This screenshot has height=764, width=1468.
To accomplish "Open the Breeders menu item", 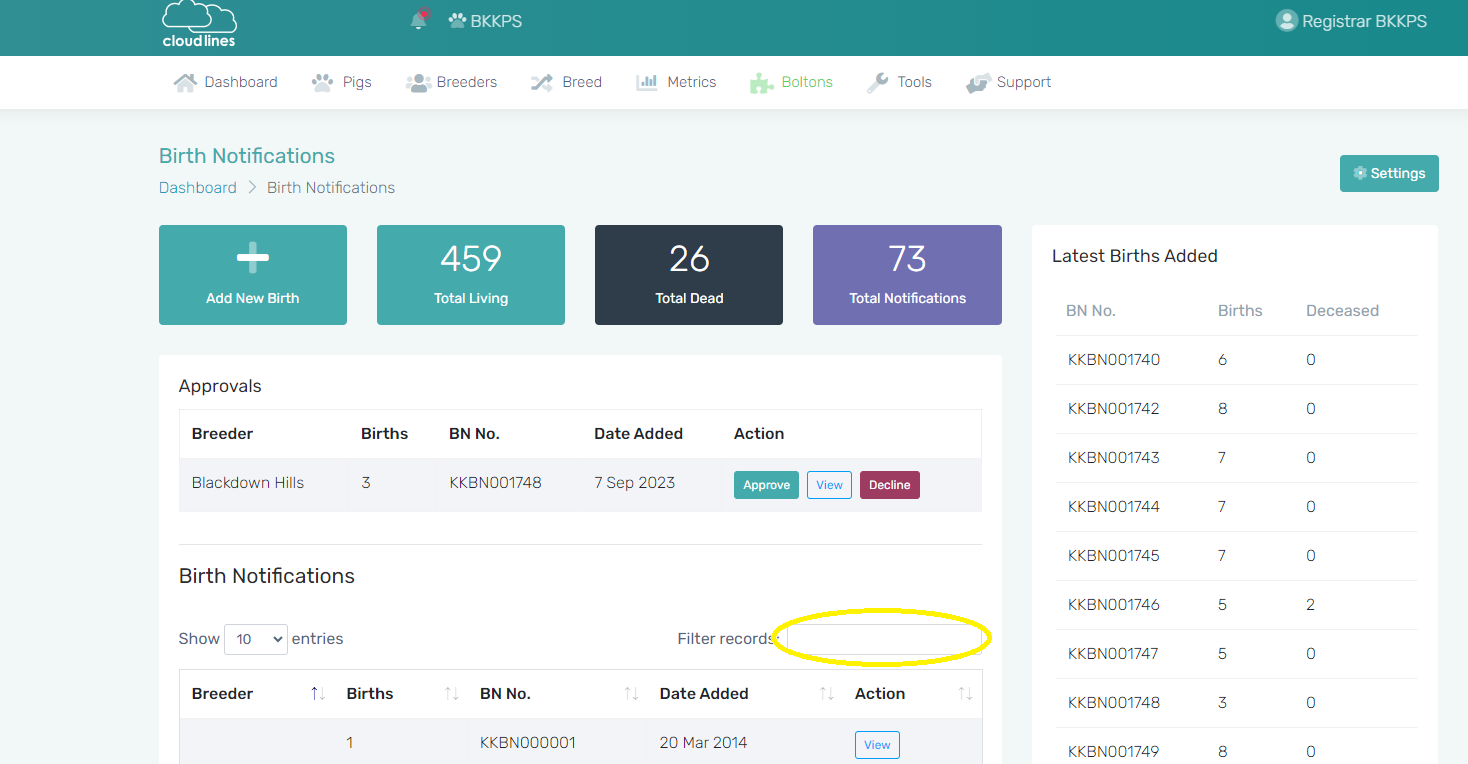I will [467, 83].
